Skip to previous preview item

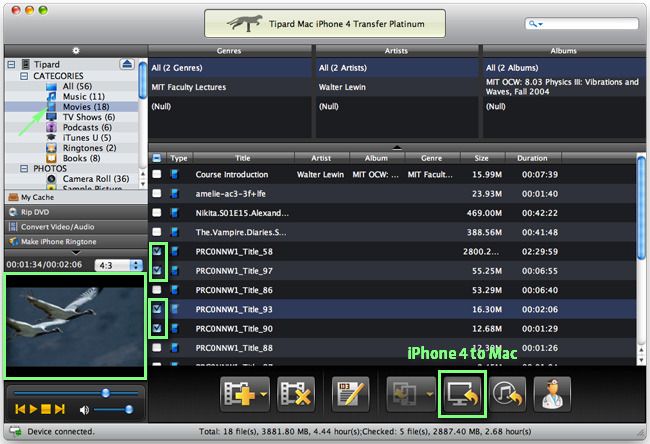pyautogui.click(x=20, y=410)
